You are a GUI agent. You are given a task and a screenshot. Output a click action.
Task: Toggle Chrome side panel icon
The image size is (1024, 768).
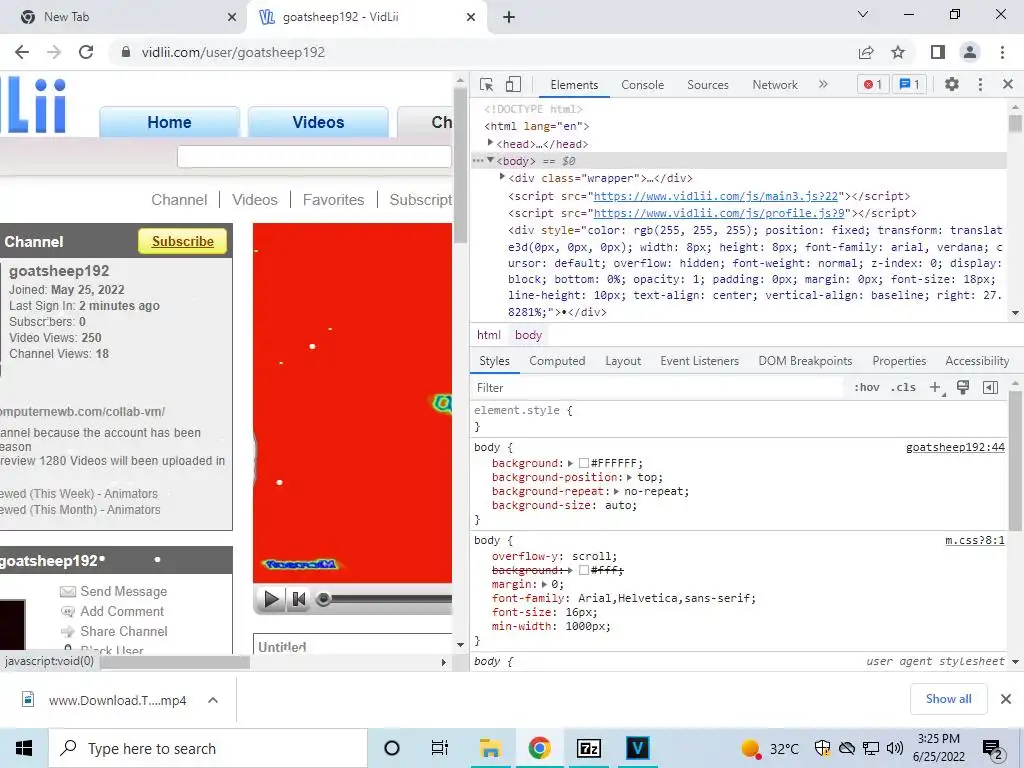click(938, 52)
